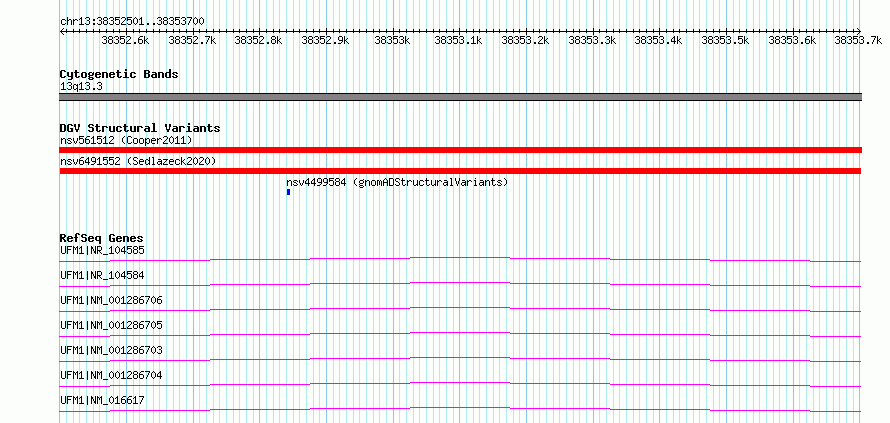The height and width of the screenshot is (423, 890).
Task: Click ruler tick label 38353.2k
Action: 526,40
